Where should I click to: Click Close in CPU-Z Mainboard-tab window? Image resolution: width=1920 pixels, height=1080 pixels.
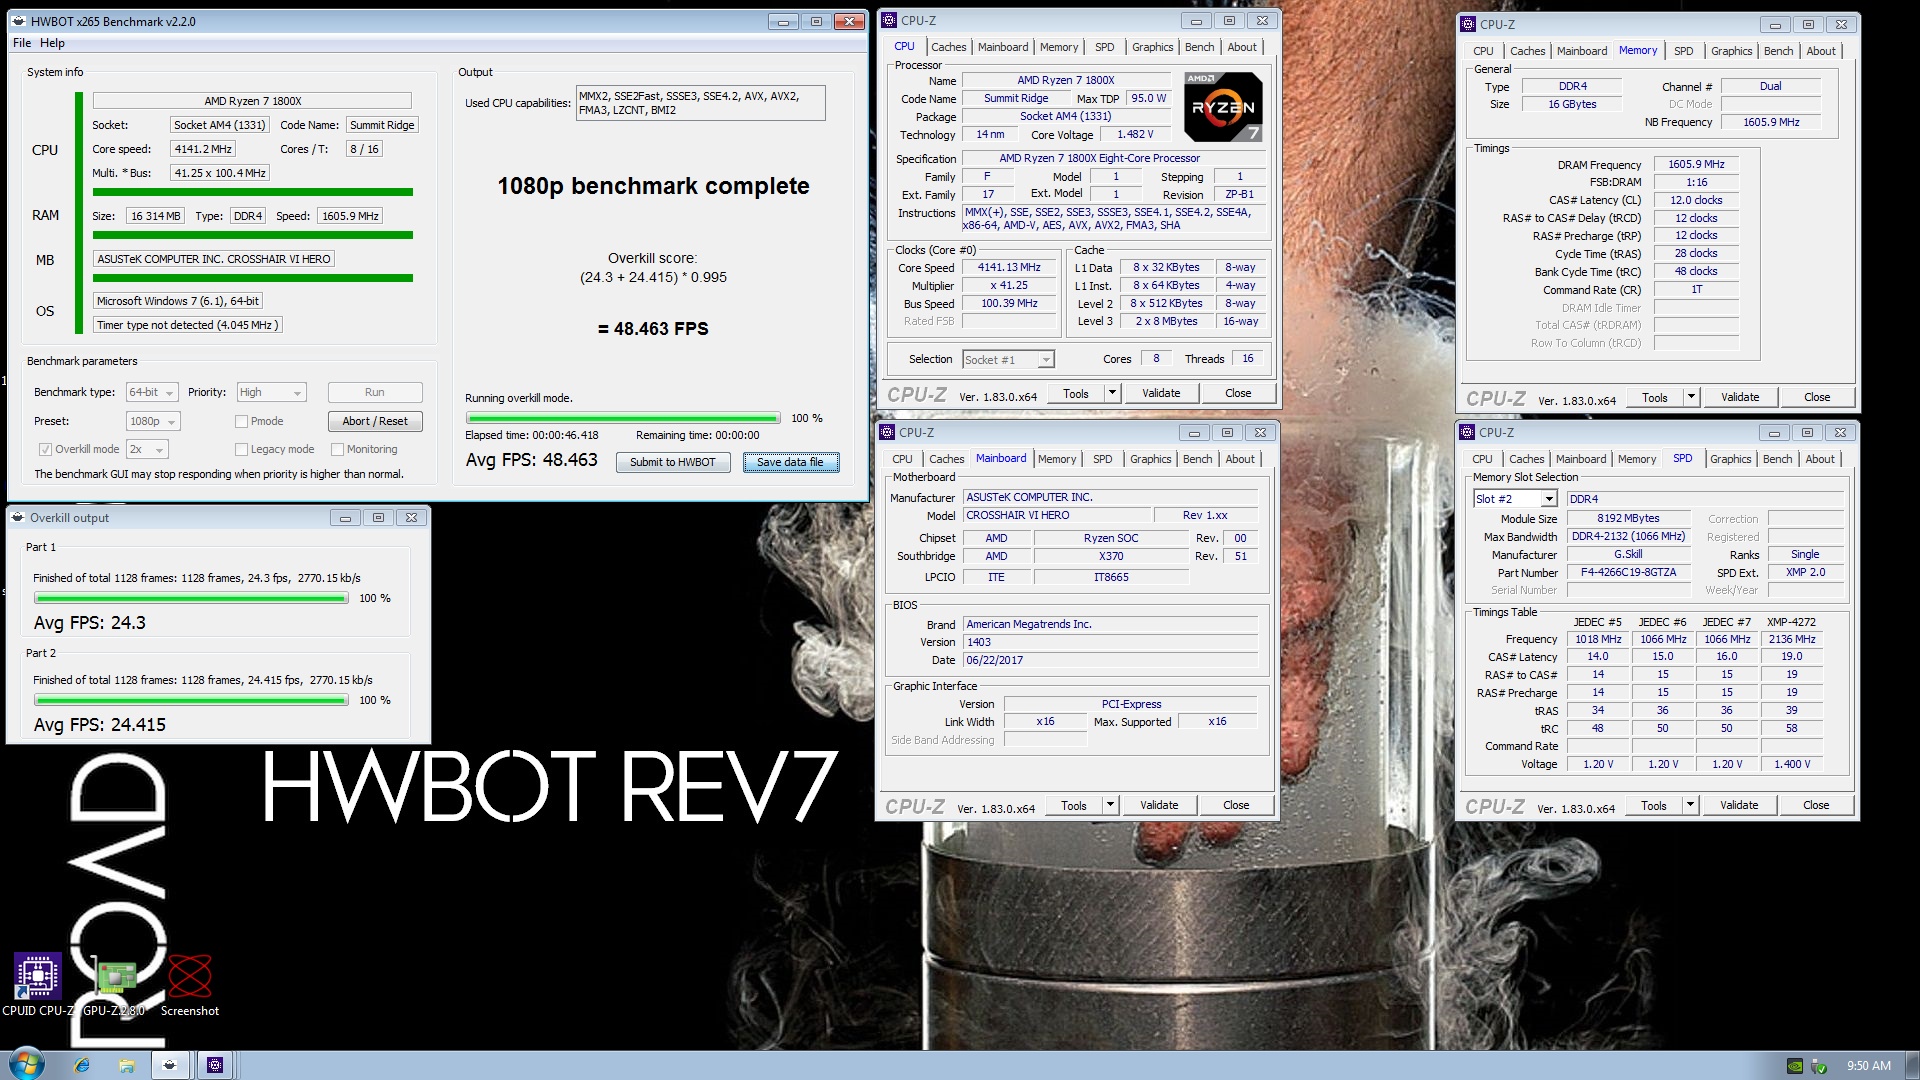[1236, 805]
